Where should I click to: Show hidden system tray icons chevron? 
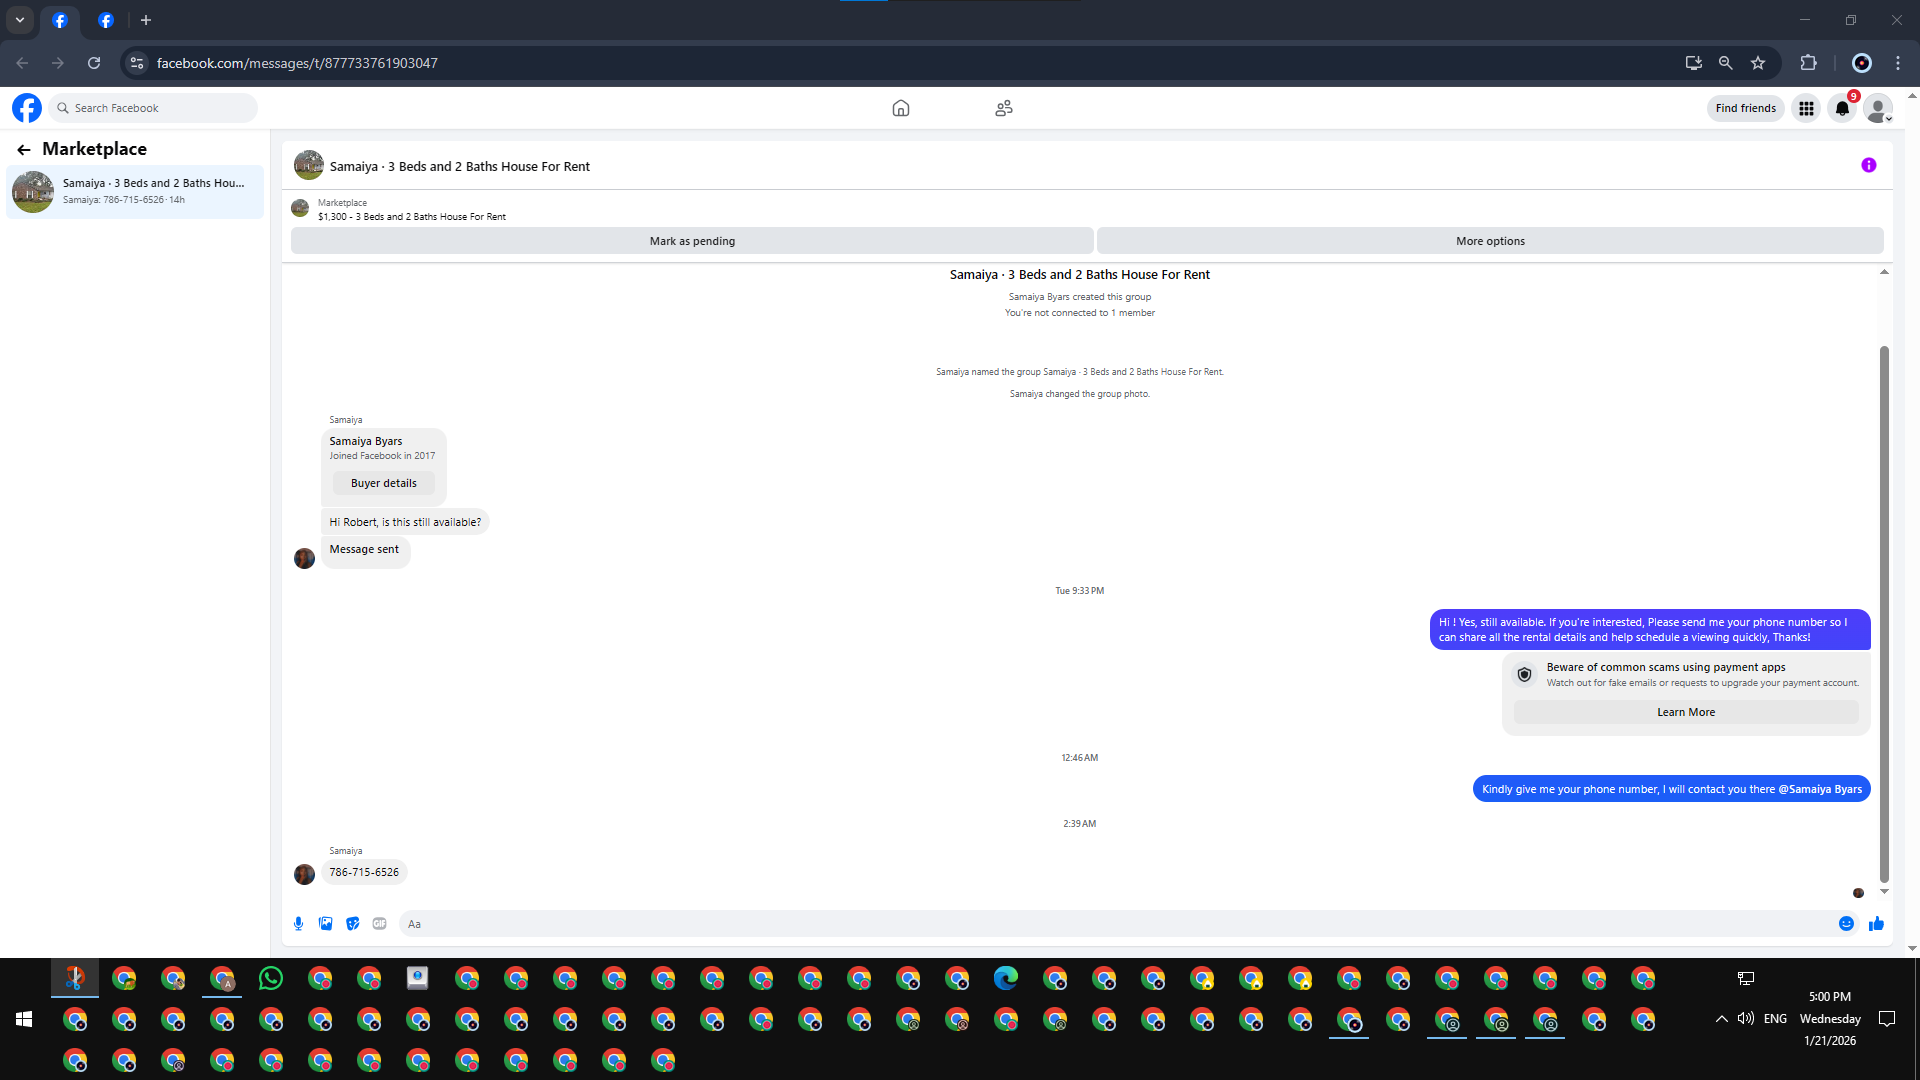tap(1721, 1019)
